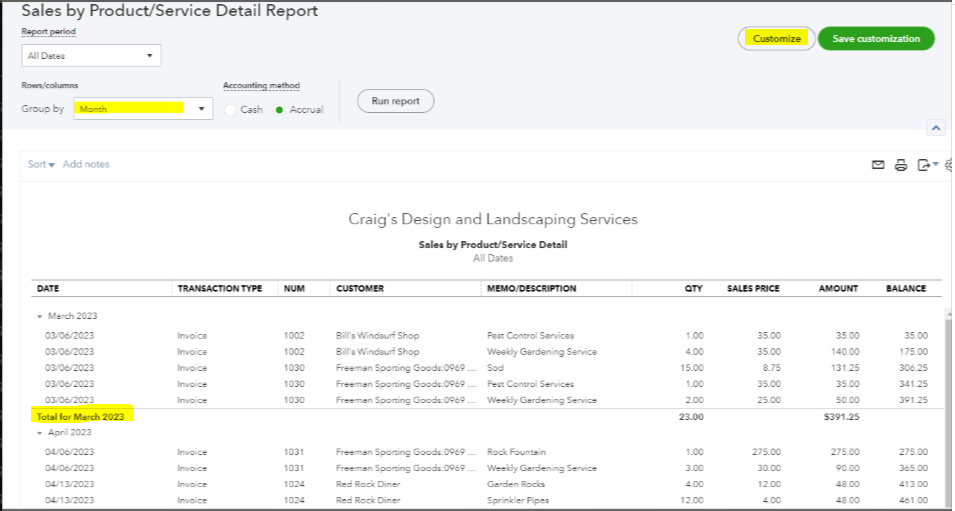Viewport: 955px width, 511px height.
Task: Click the 275.00 sales price for Rock Fountain
Action: point(765,452)
